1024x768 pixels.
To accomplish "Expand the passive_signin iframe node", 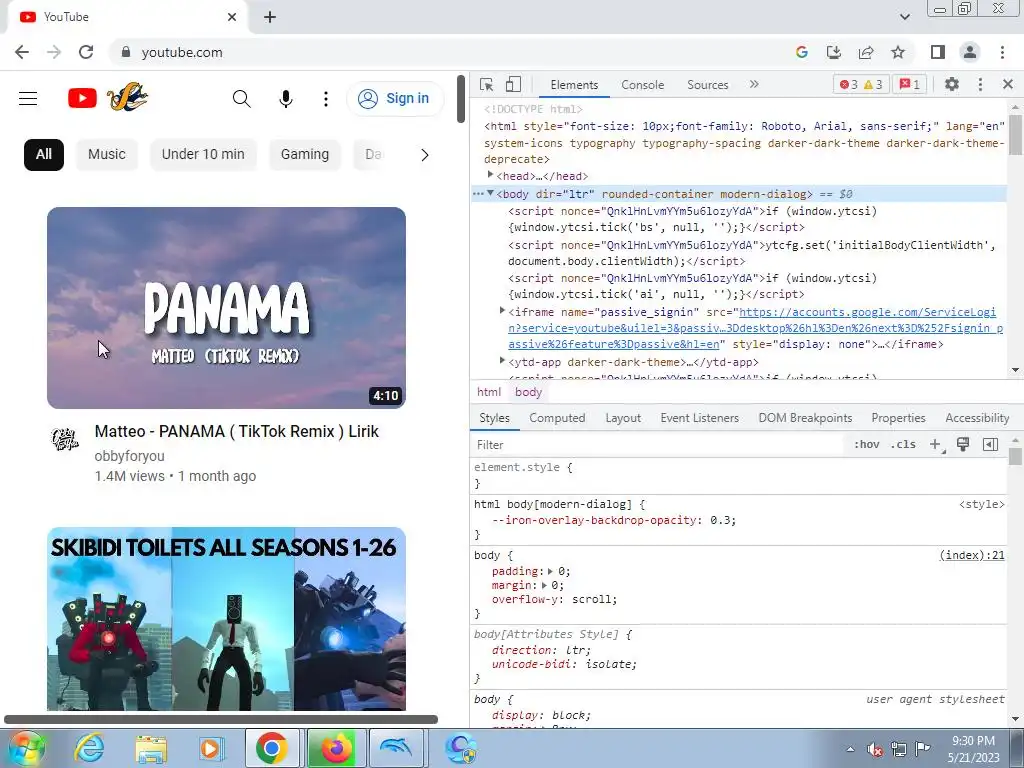I will (502, 311).
